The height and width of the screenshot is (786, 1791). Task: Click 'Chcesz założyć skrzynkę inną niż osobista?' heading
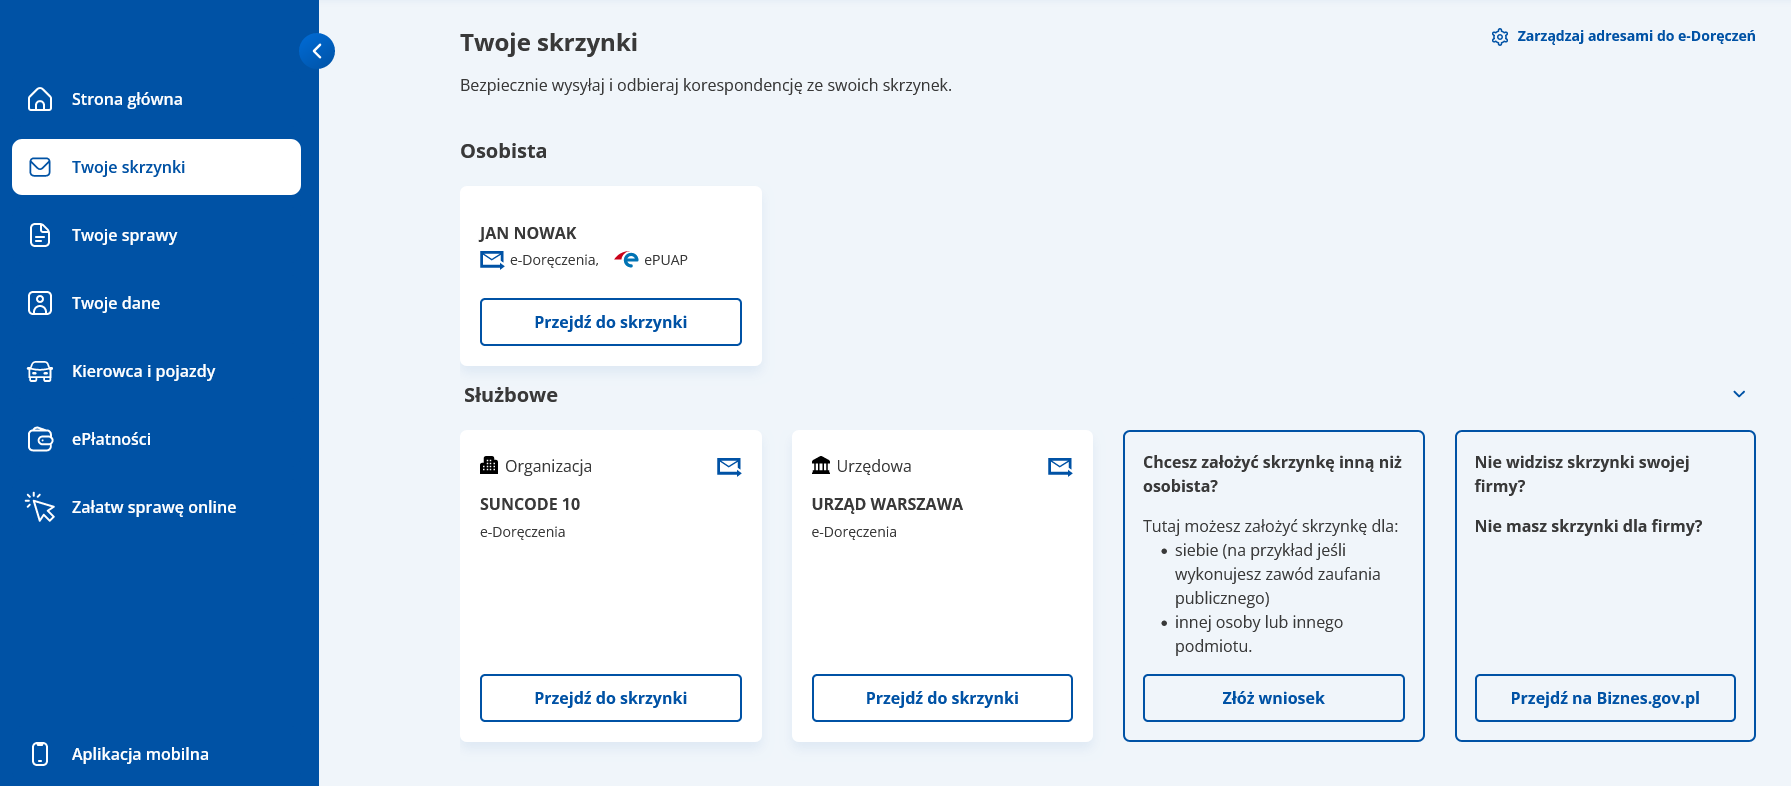(x=1272, y=474)
